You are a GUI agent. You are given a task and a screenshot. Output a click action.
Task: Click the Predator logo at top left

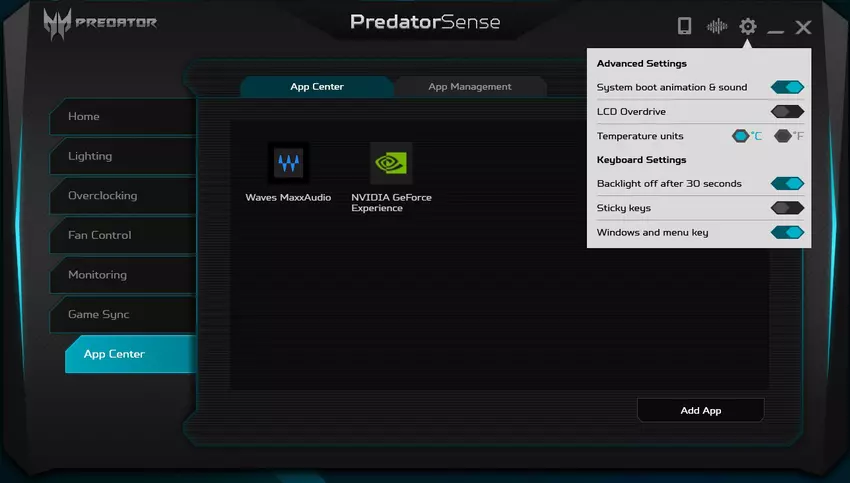[x=100, y=23]
